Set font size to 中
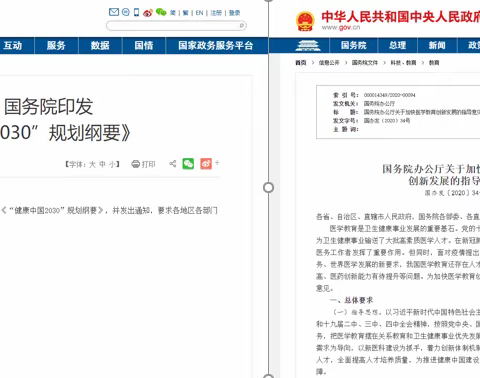 102,164
